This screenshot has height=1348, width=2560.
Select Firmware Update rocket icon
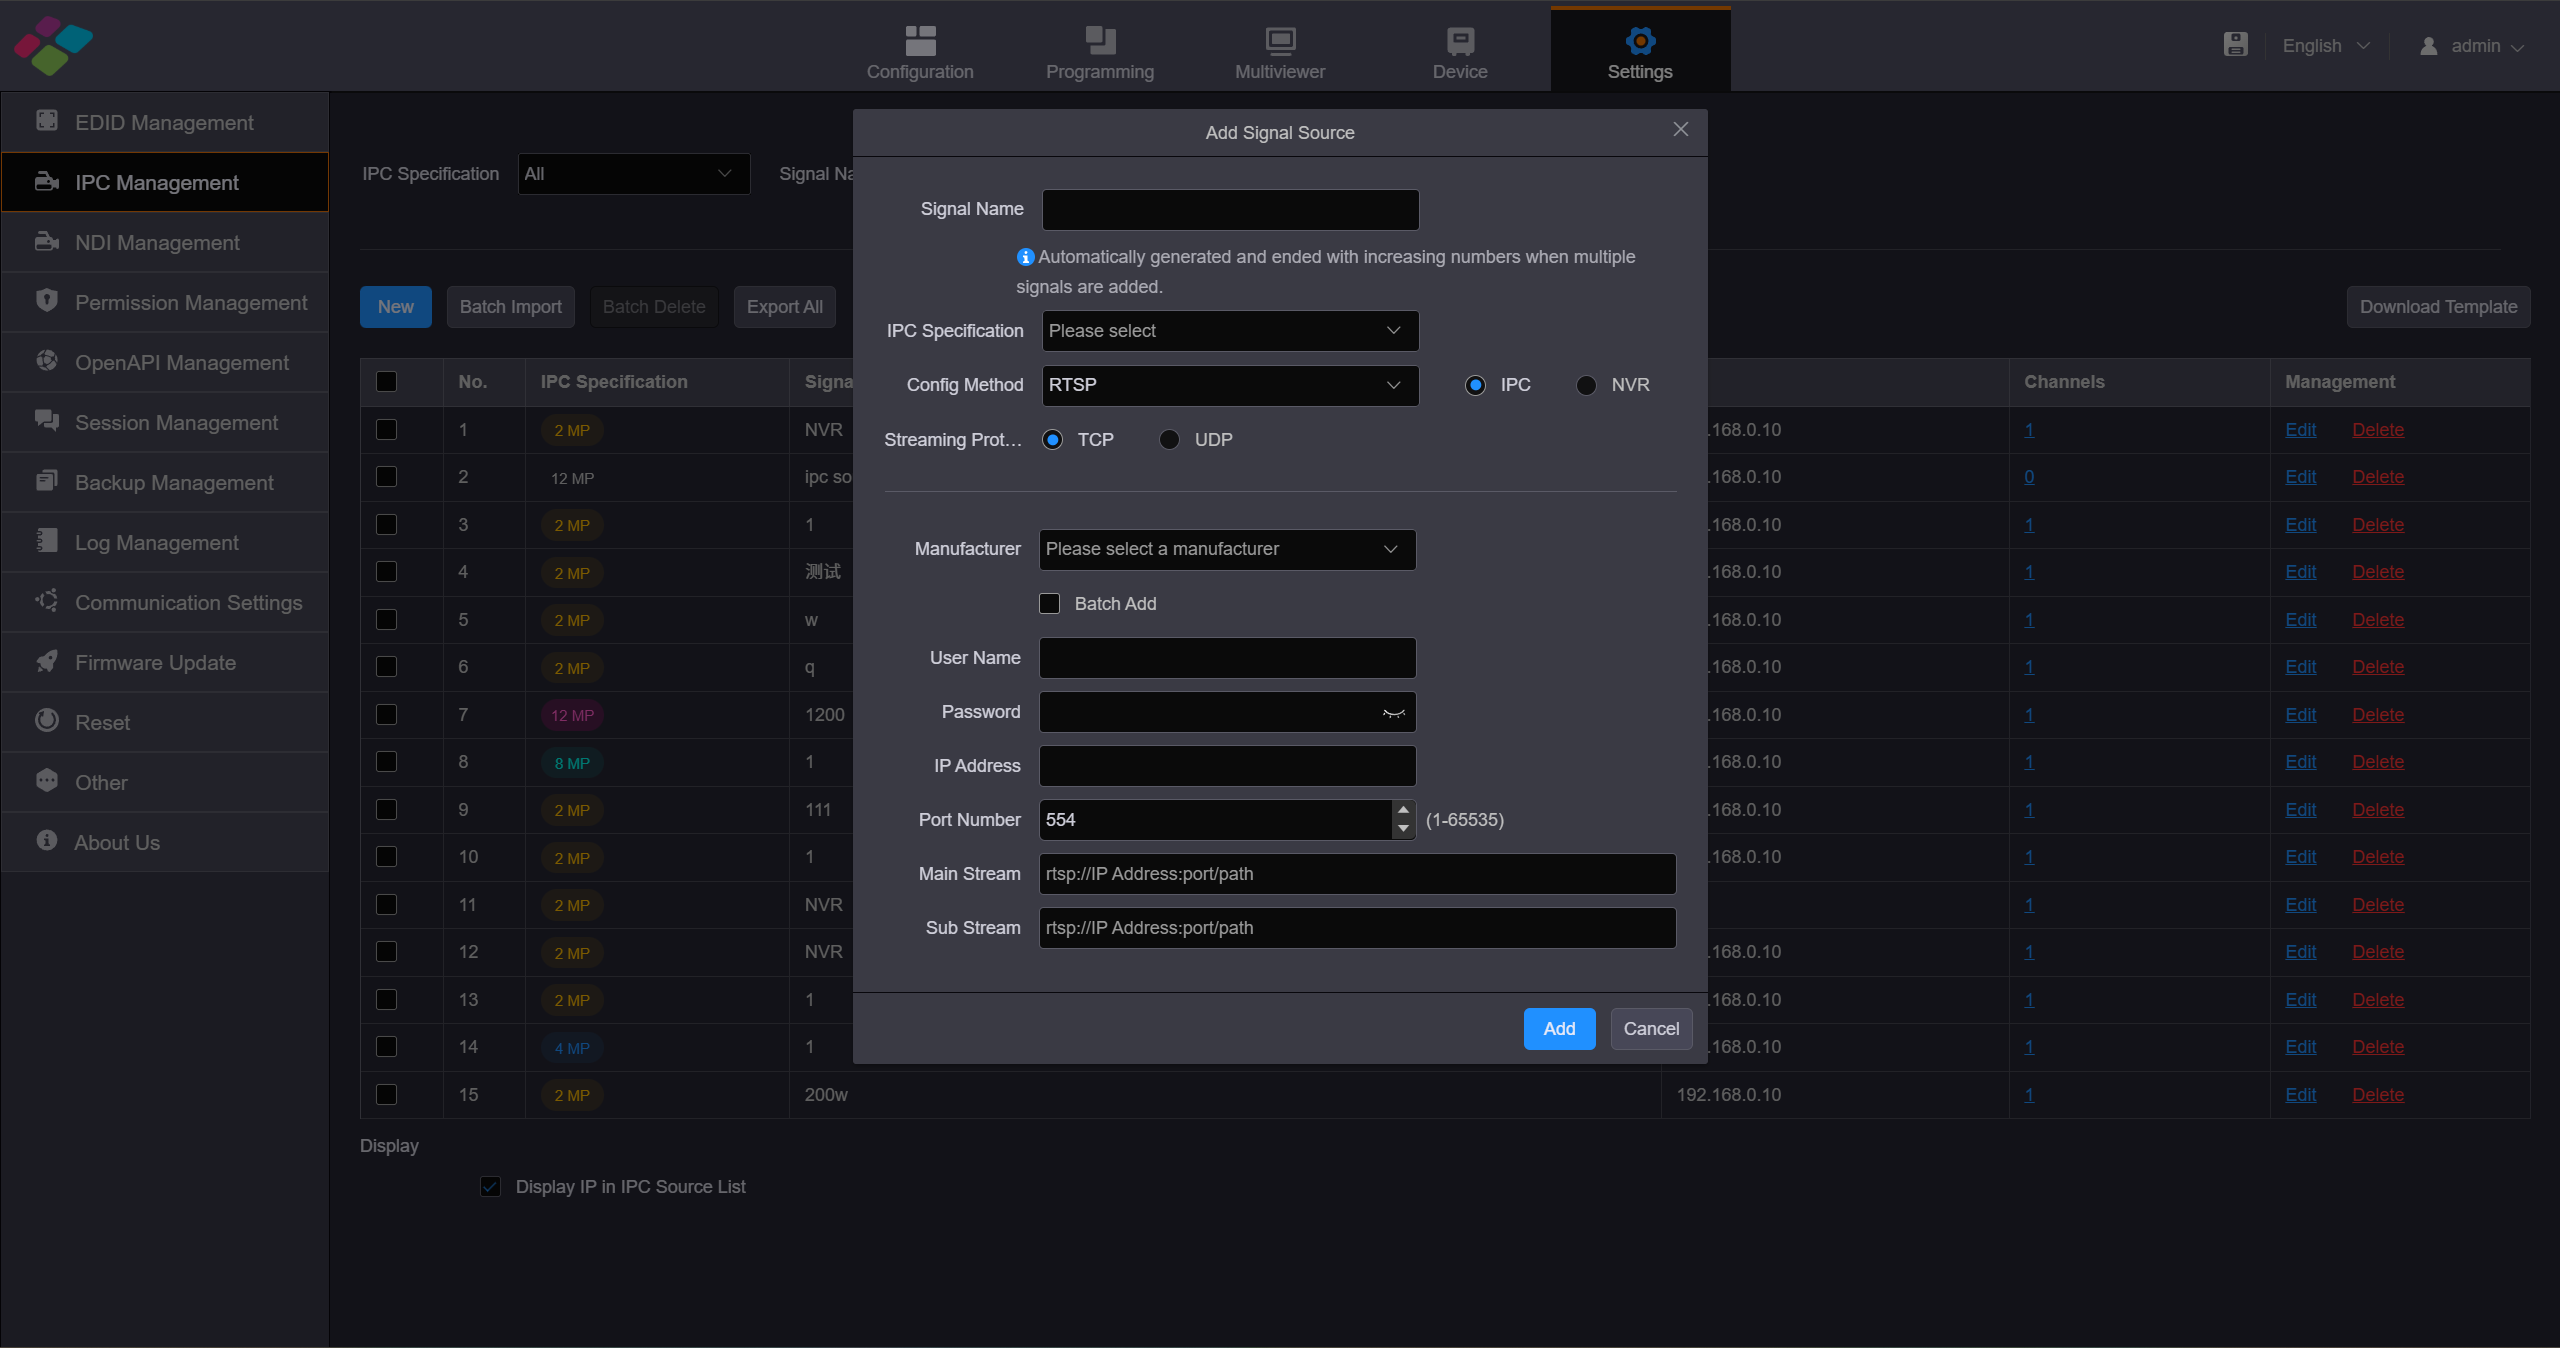46,662
